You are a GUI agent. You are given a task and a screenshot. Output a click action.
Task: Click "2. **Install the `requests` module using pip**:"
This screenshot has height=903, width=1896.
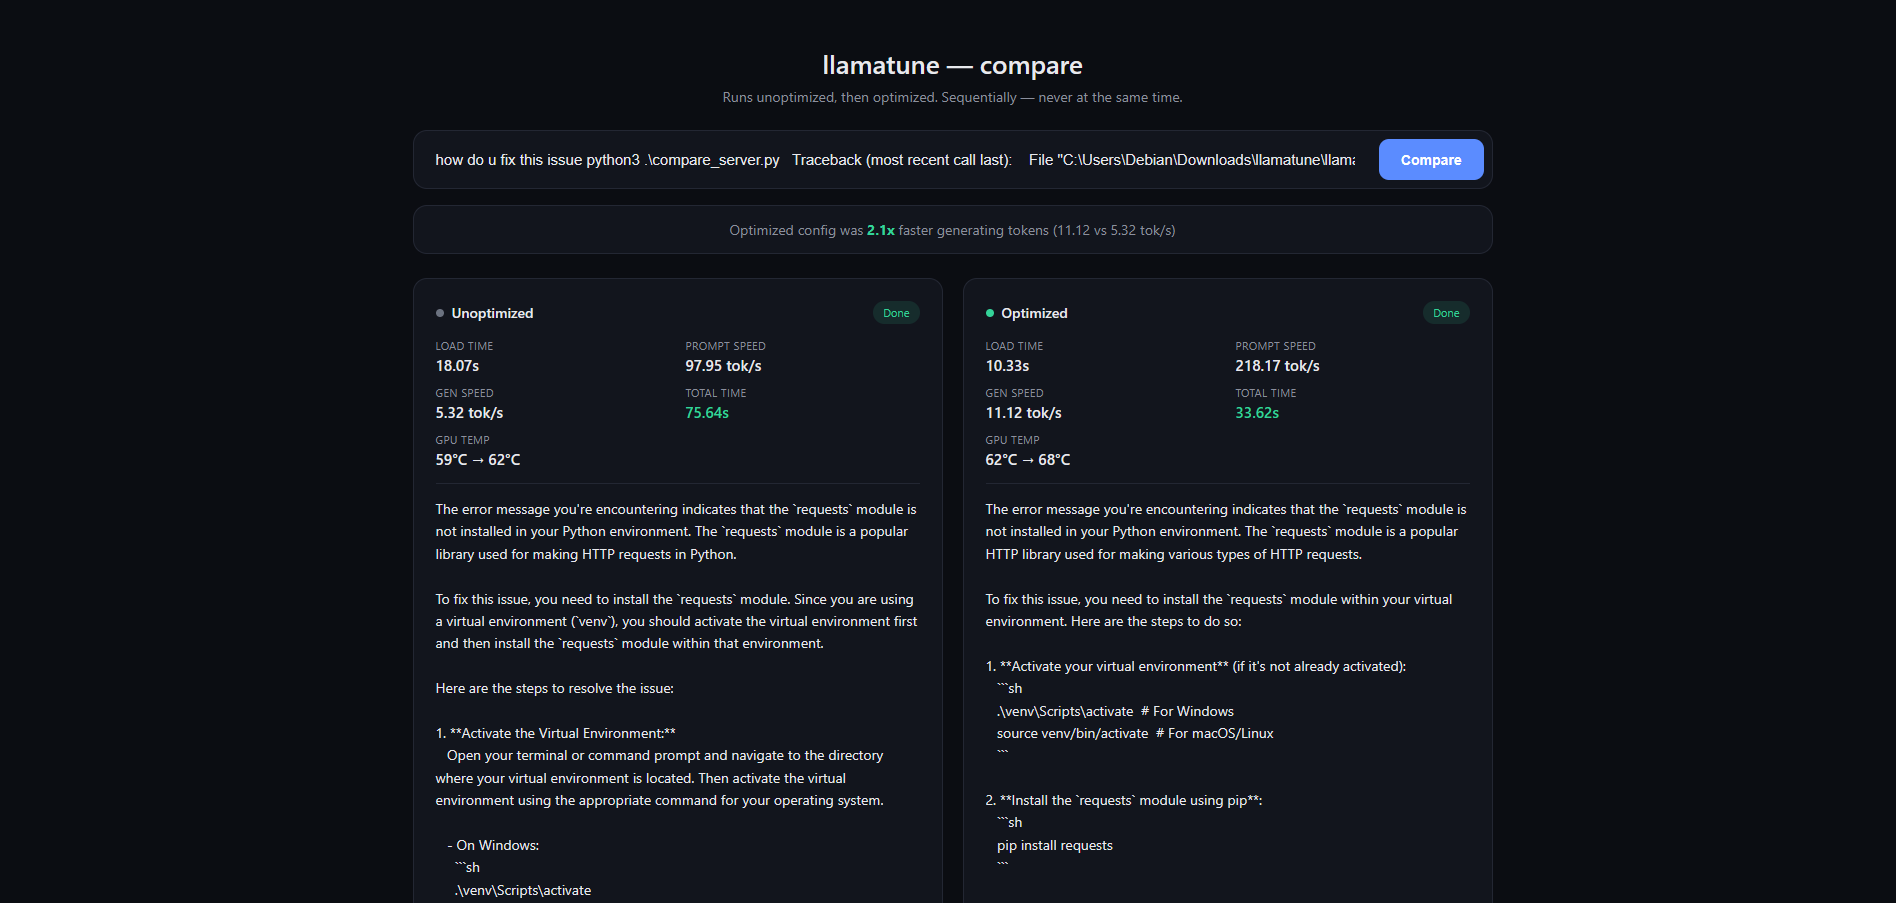[1124, 800]
